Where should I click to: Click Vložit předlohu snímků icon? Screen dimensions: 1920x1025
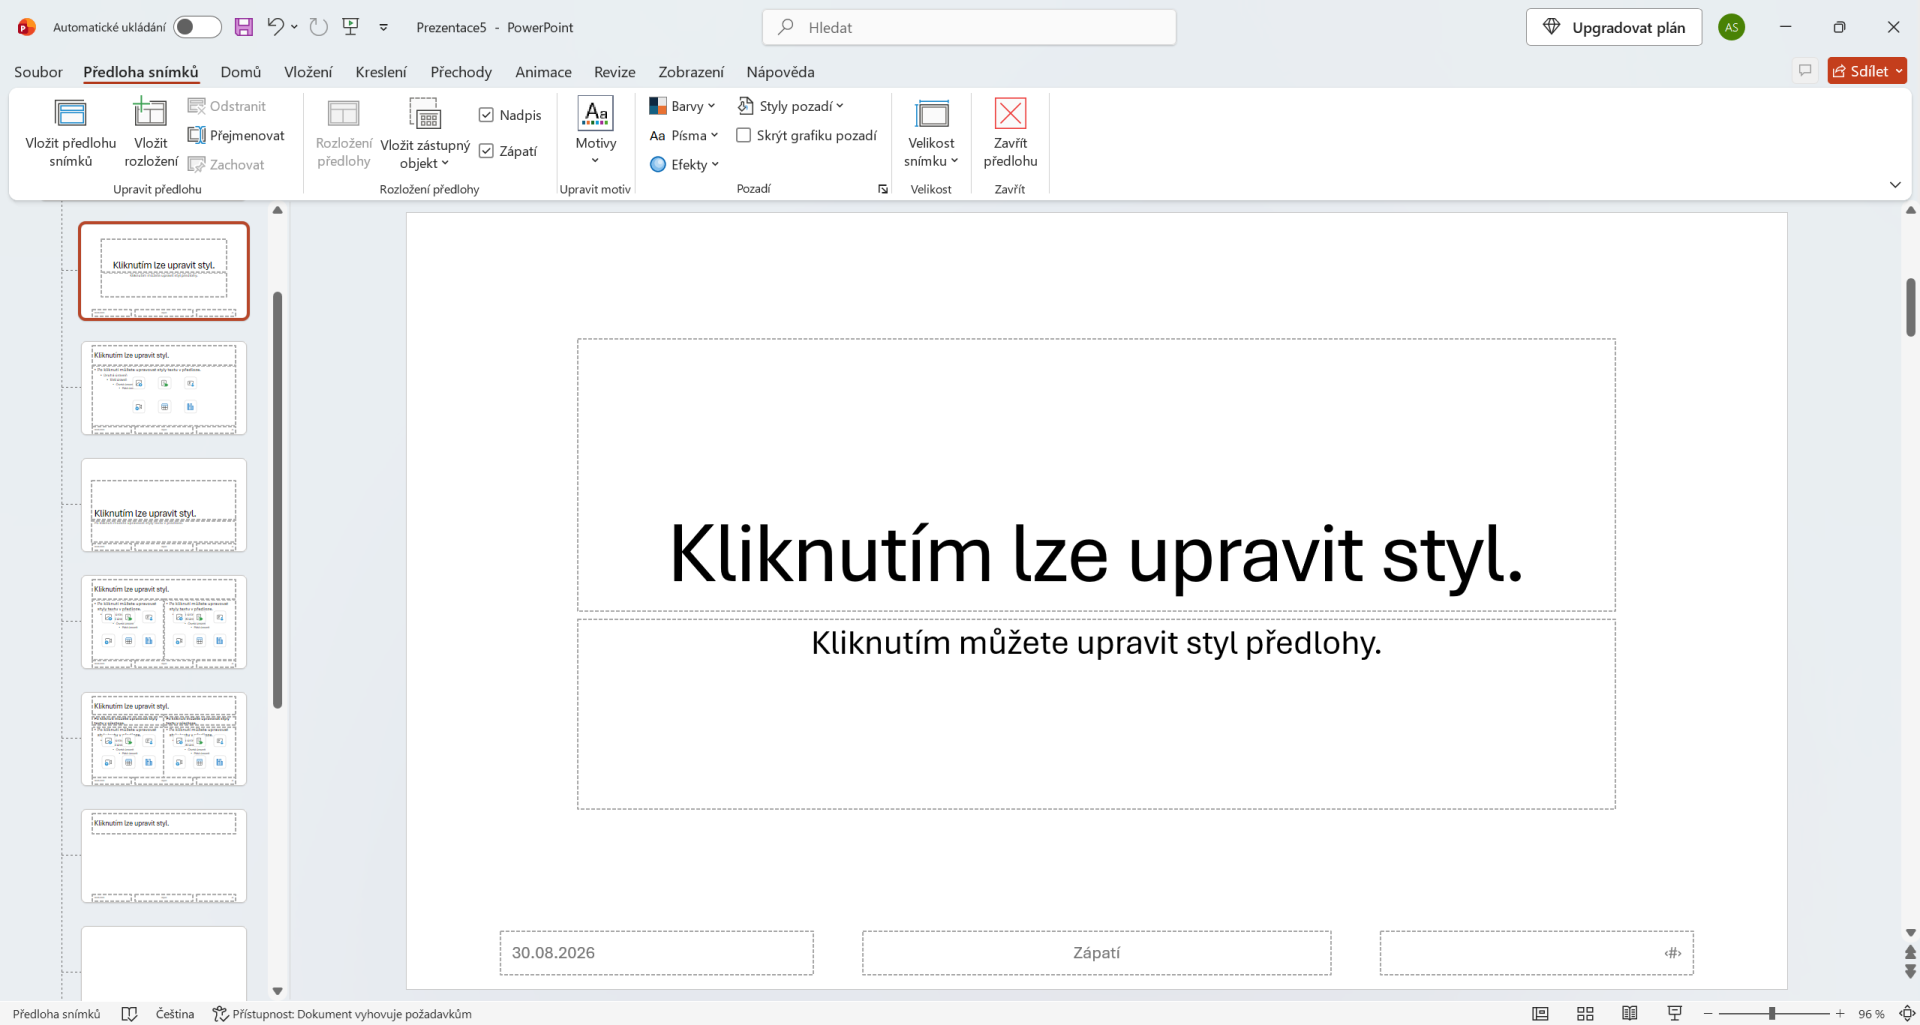[71, 132]
